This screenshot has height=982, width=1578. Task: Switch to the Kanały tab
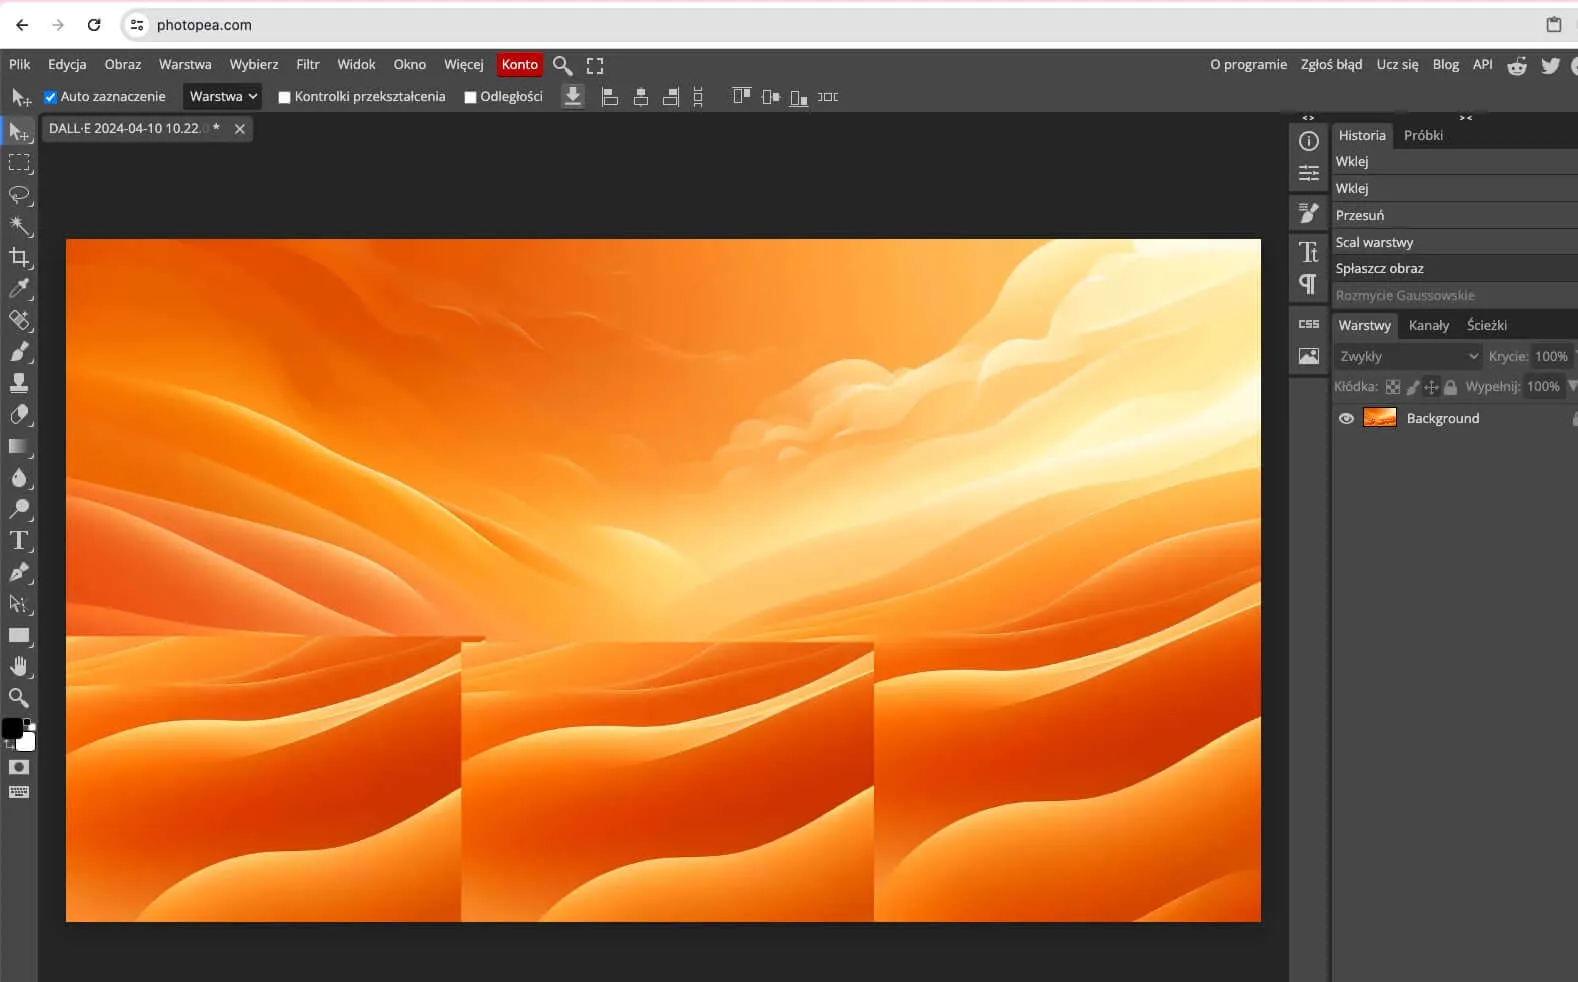click(x=1428, y=325)
